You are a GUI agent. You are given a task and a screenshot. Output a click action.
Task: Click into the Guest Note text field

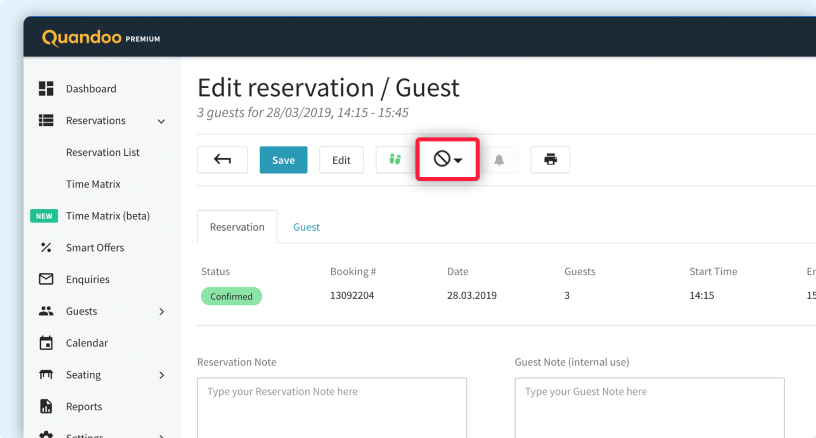click(x=649, y=407)
